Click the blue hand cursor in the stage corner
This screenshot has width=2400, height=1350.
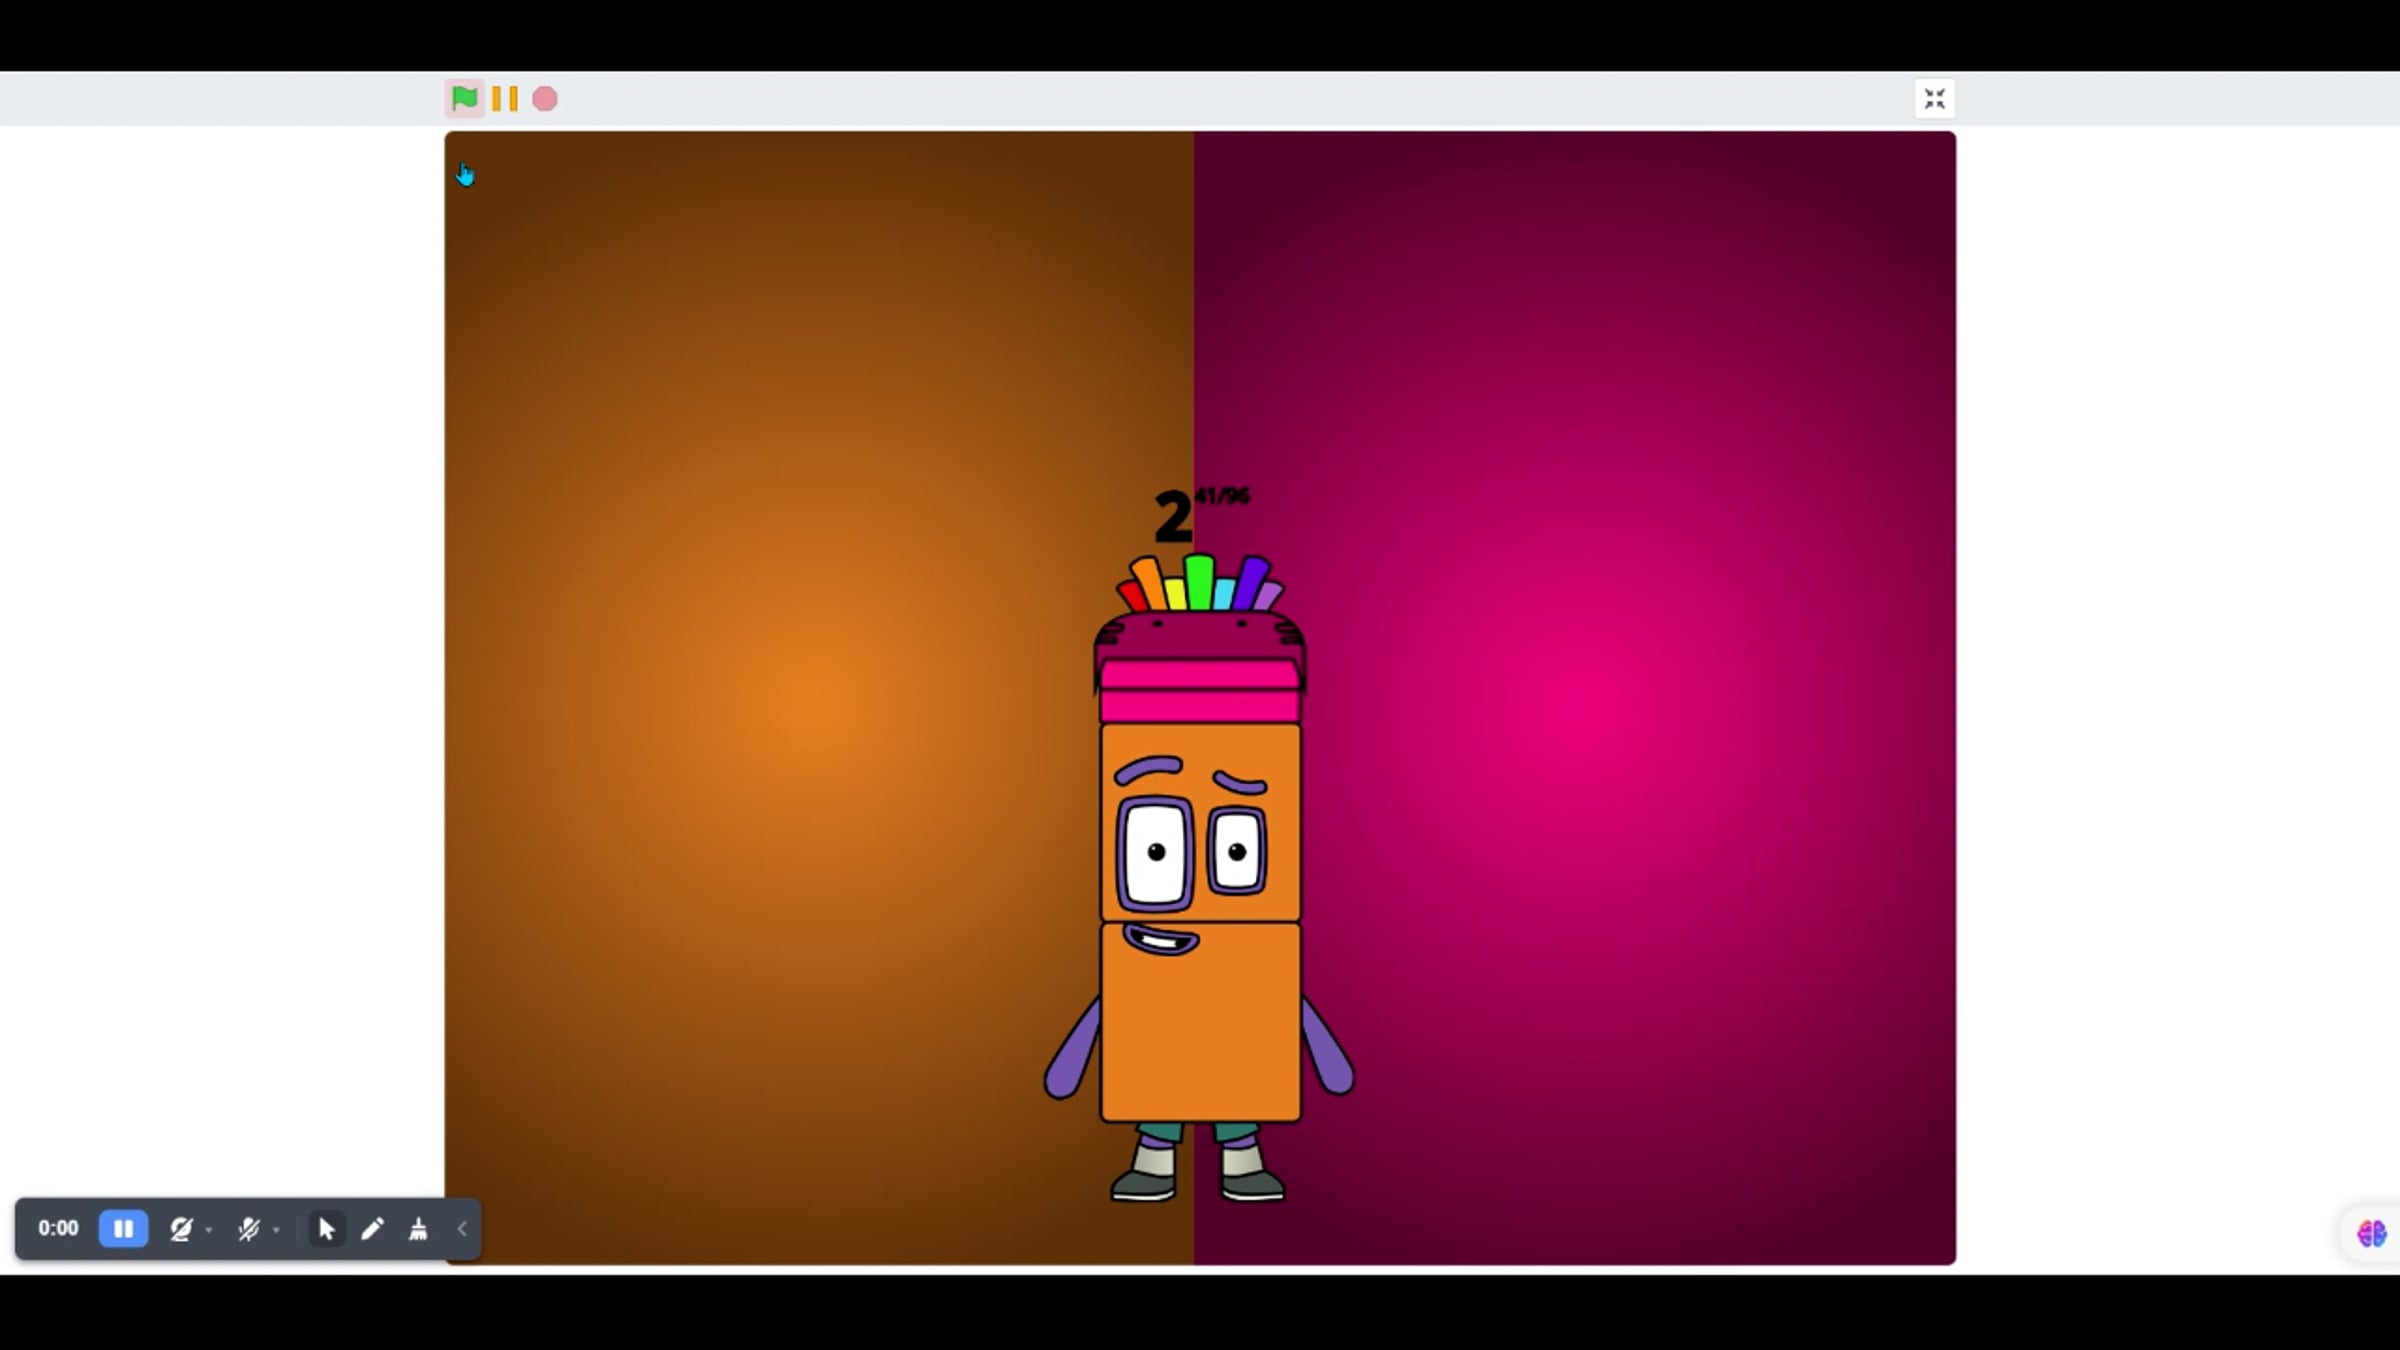pos(464,174)
